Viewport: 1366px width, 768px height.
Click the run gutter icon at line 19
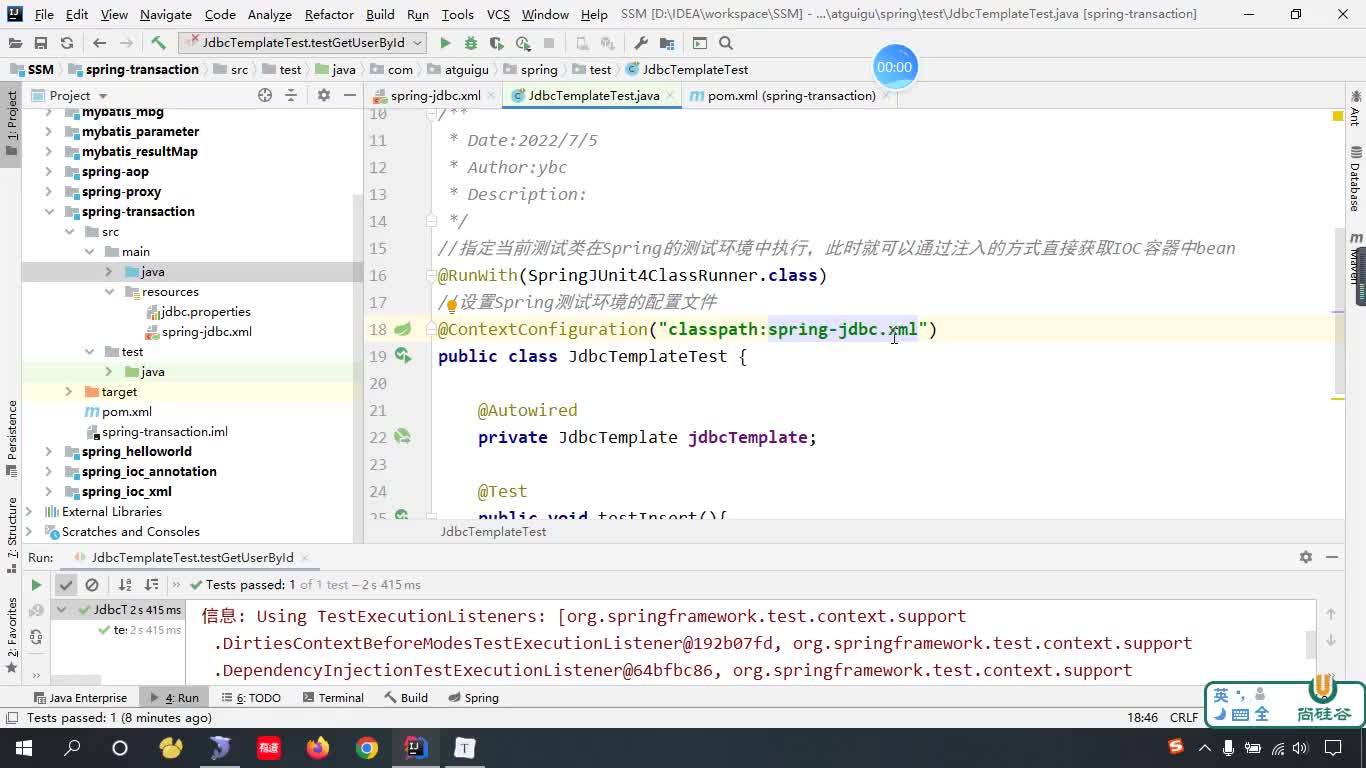[403, 356]
